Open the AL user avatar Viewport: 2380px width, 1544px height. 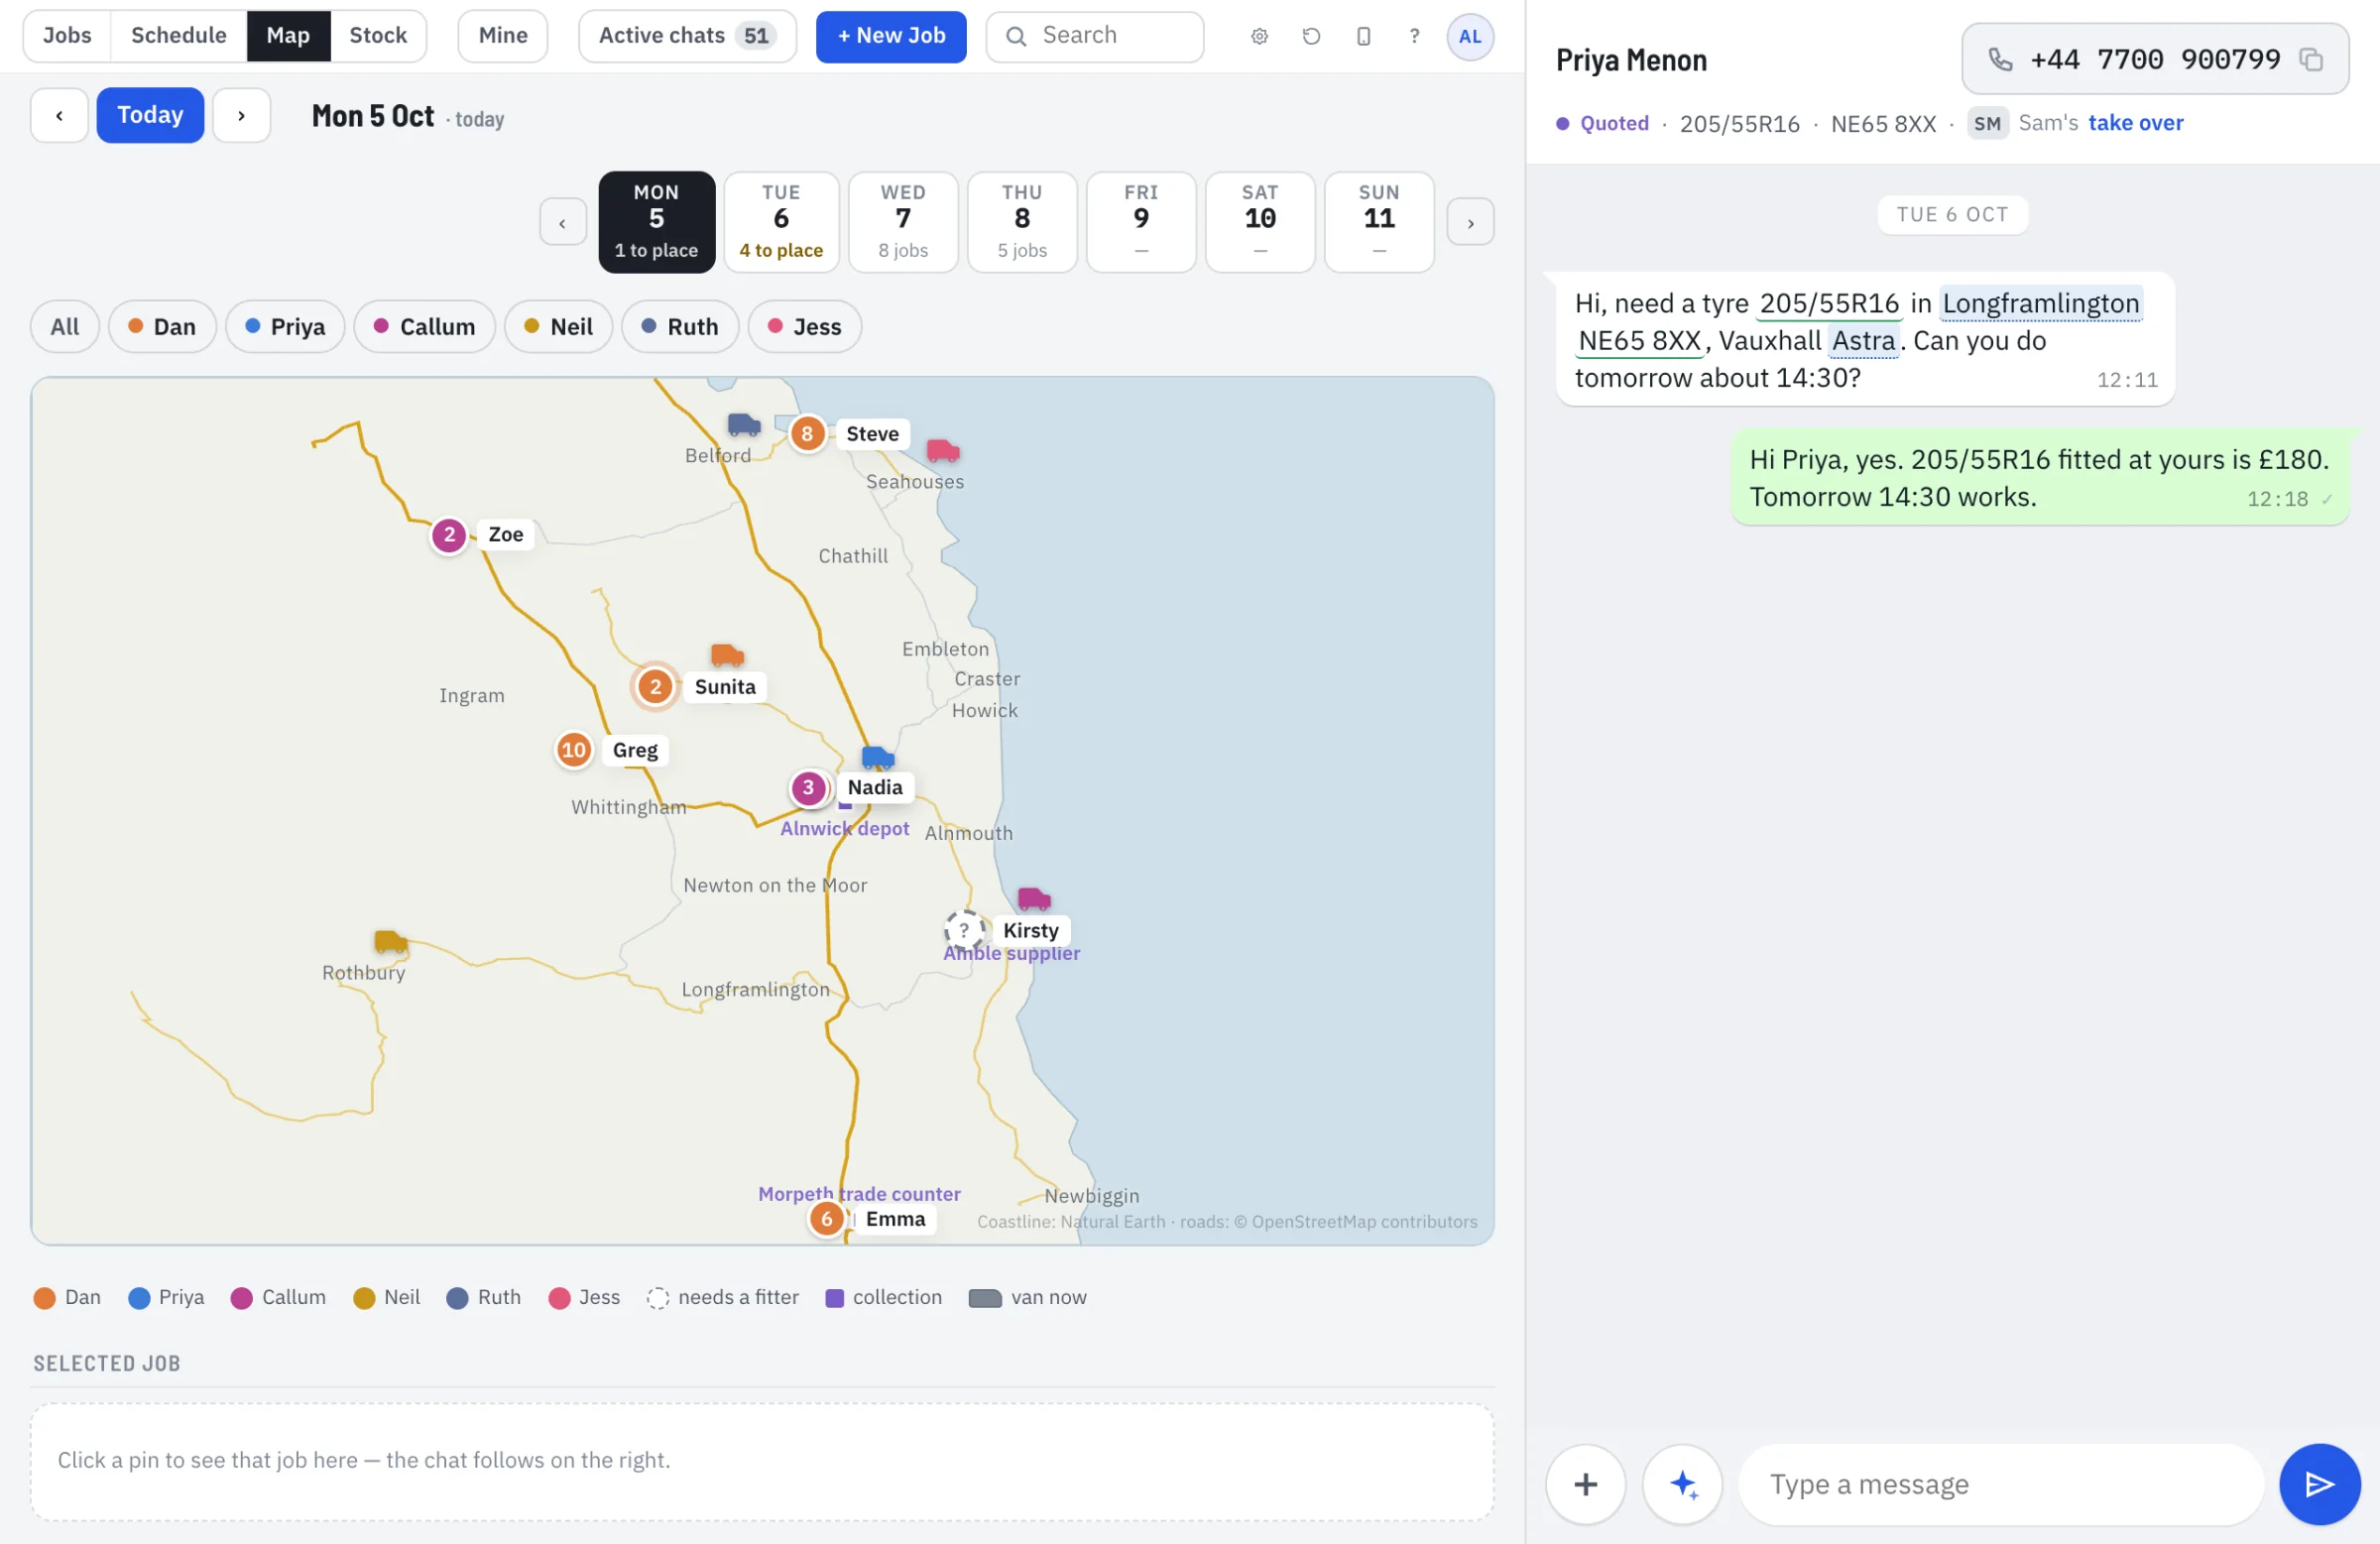coord(1469,36)
